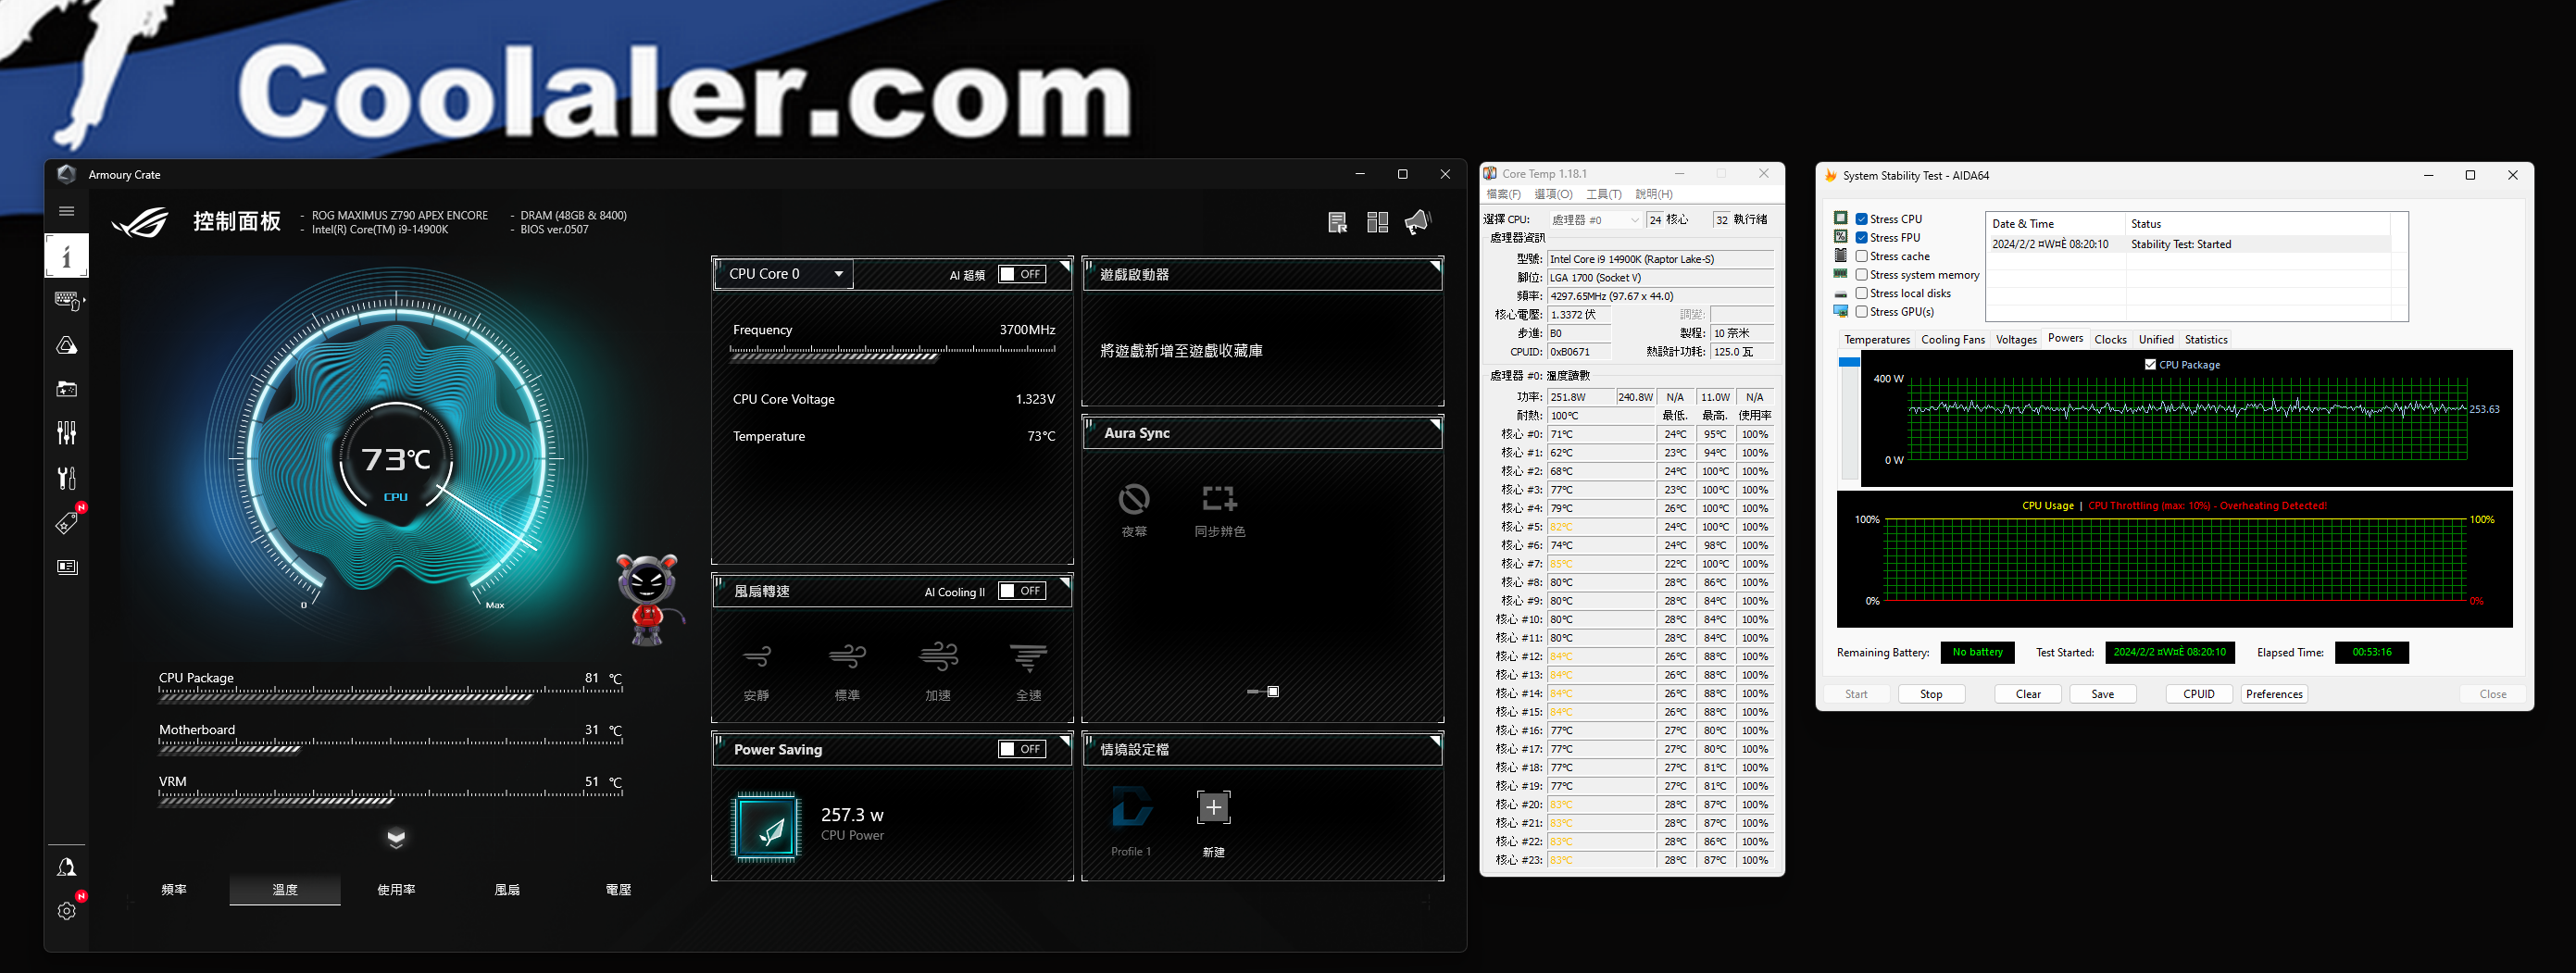Expand more temperature sensors chevron

[396, 838]
